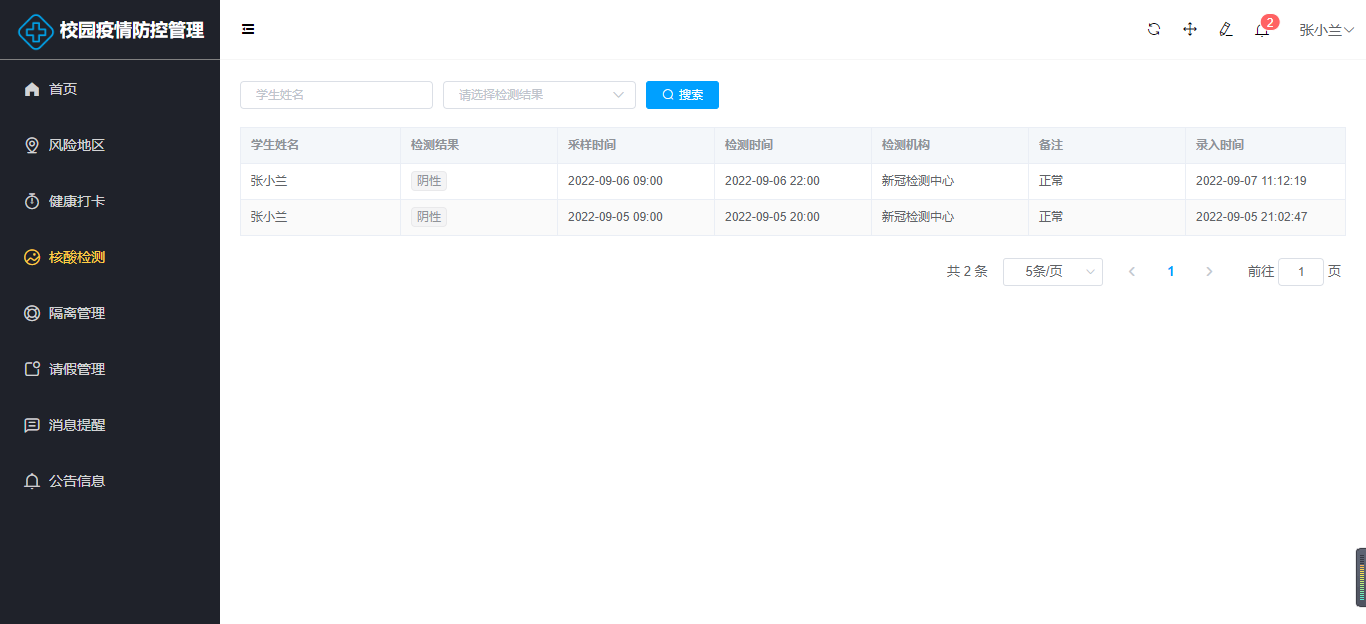This screenshot has height=624, width=1366.
Task: Open the notification bell with badge
Action: [x=1262, y=30]
